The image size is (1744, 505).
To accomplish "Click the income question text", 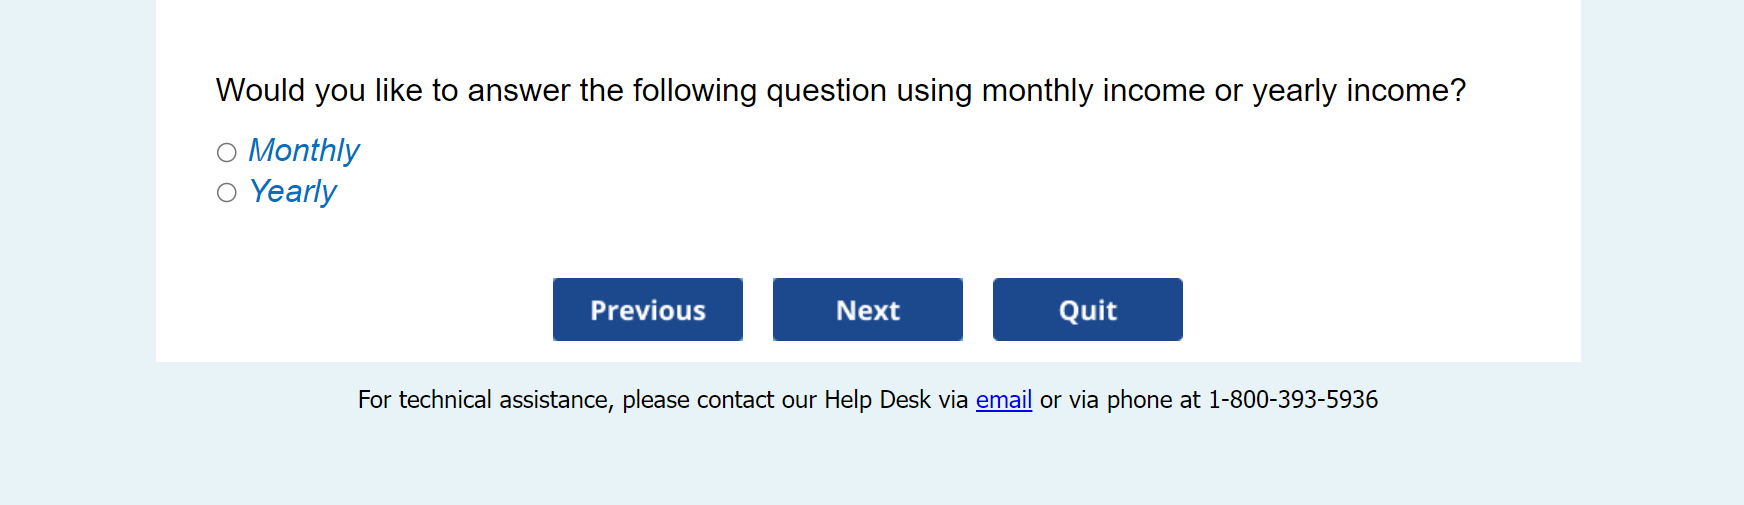I will [x=840, y=91].
